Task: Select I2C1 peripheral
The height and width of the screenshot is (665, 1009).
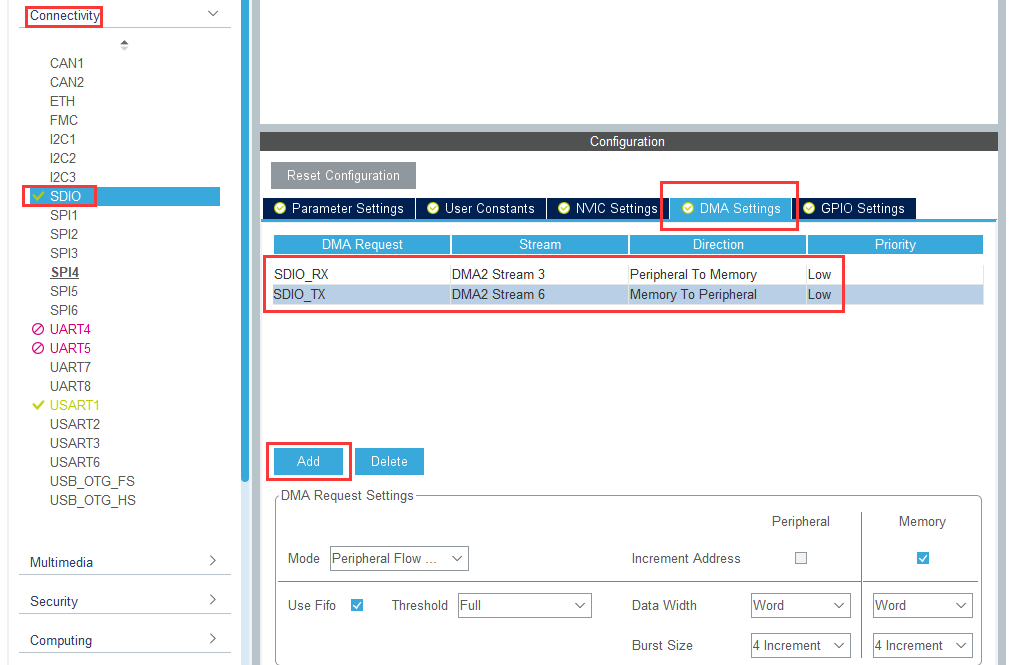Action: pyautogui.click(x=63, y=139)
